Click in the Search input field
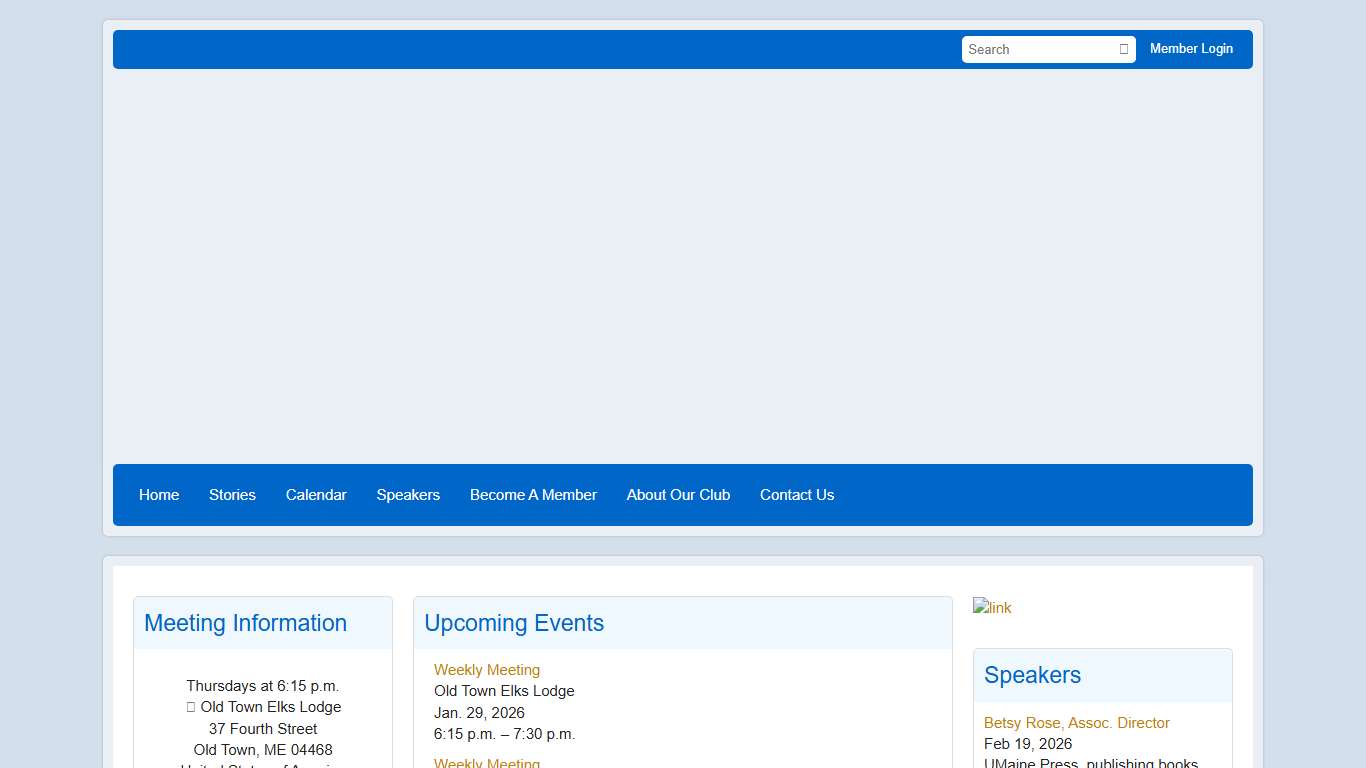 point(1030,49)
